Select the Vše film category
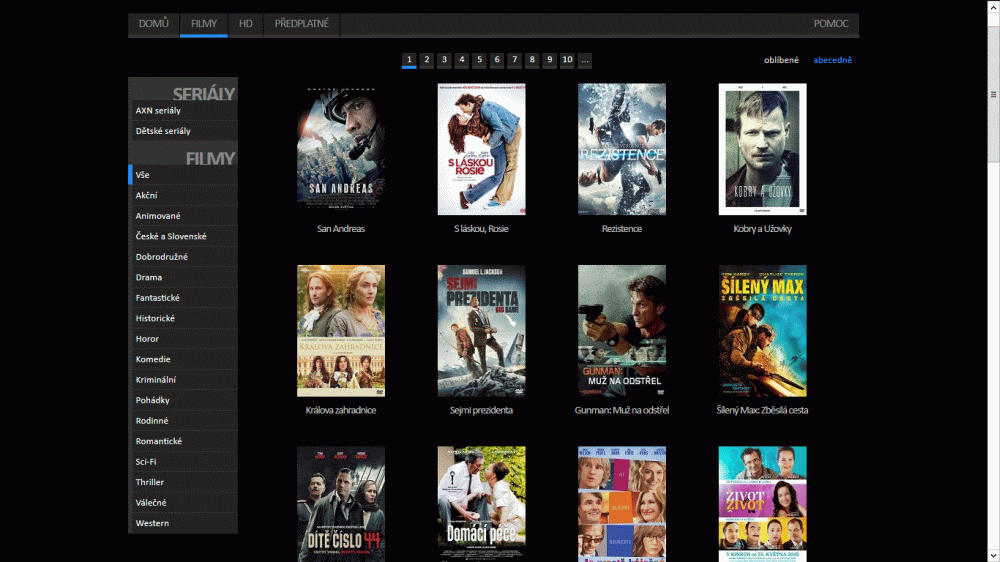The width and height of the screenshot is (1000, 562). coord(183,175)
